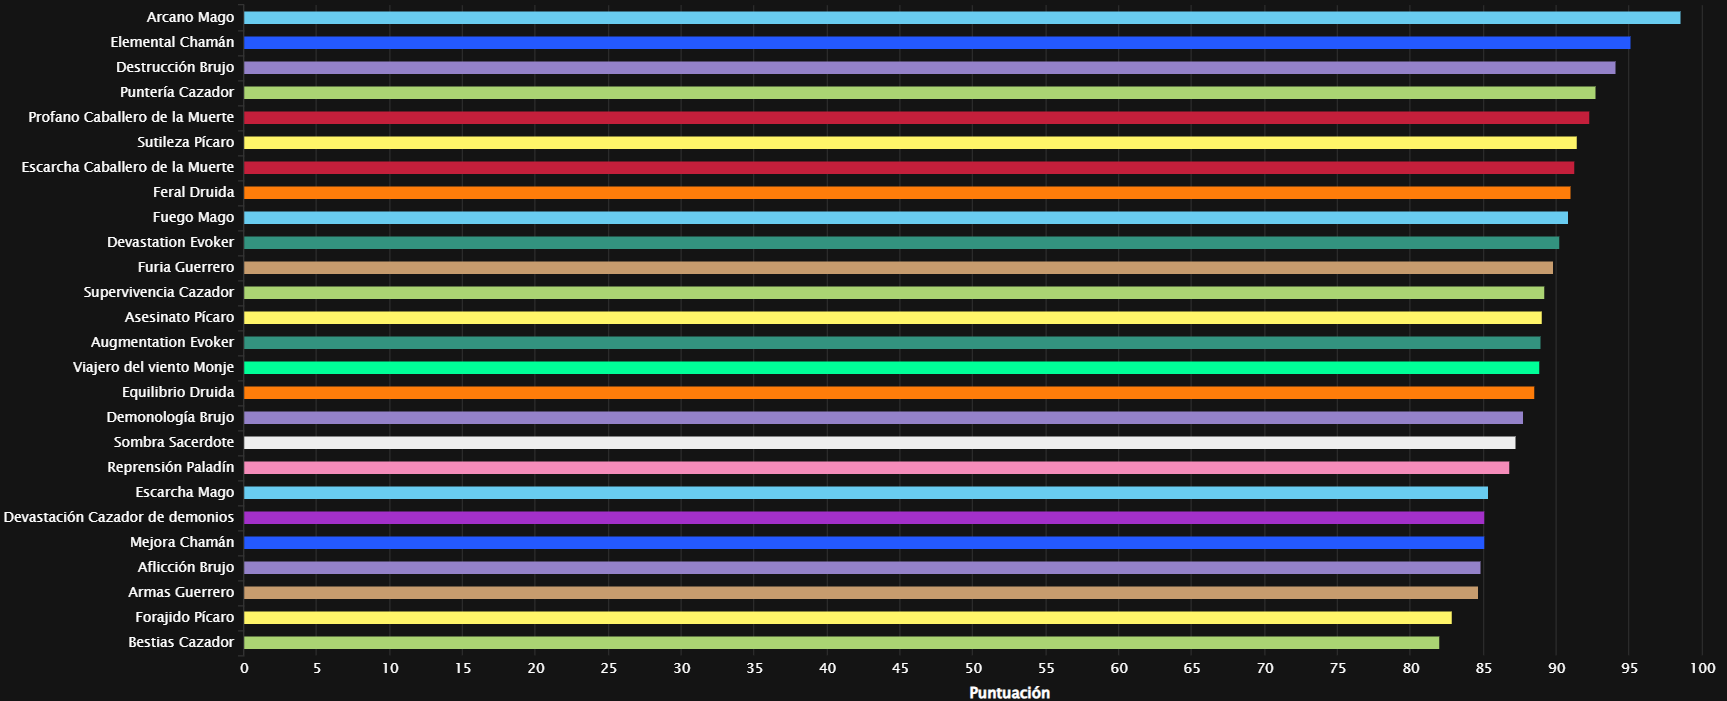Click the 'Feral Druida' label

pyautogui.click(x=194, y=192)
